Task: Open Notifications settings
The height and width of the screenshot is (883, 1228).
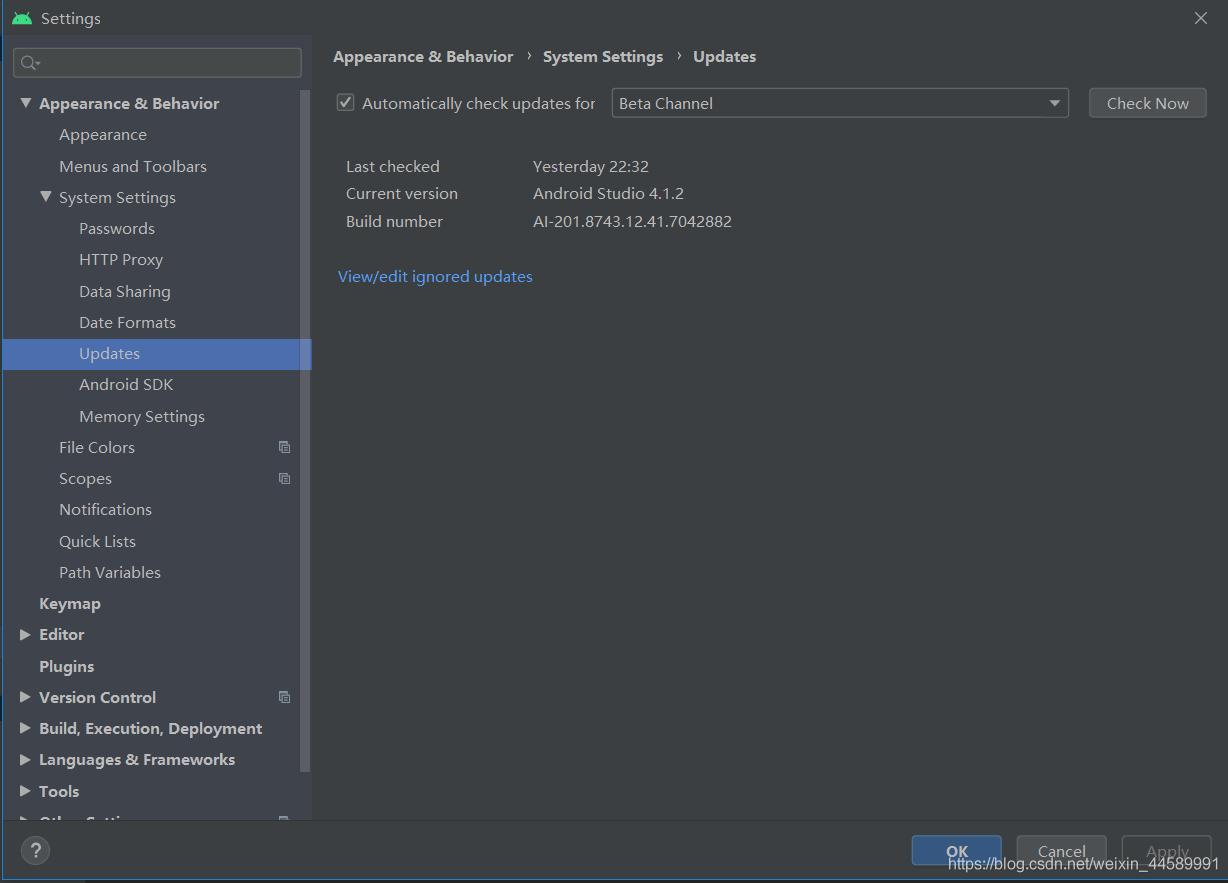Action: click(x=105, y=509)
